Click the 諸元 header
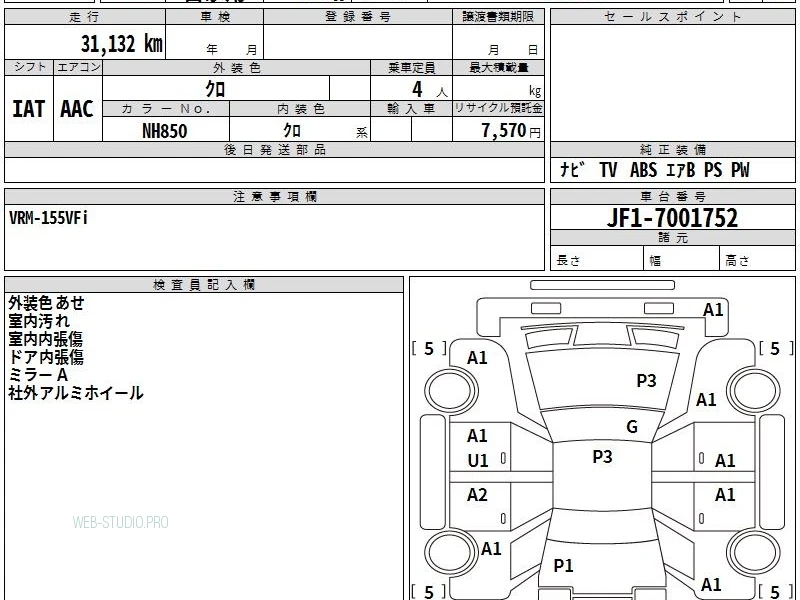800x600 pixels. [672, 238]
